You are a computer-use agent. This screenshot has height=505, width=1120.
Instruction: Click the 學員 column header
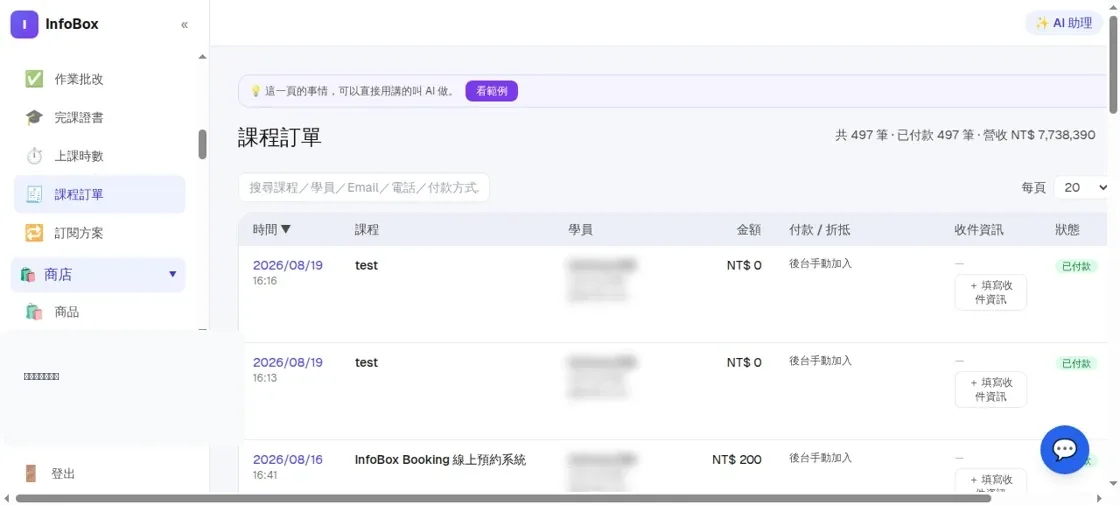coord(580,230)
